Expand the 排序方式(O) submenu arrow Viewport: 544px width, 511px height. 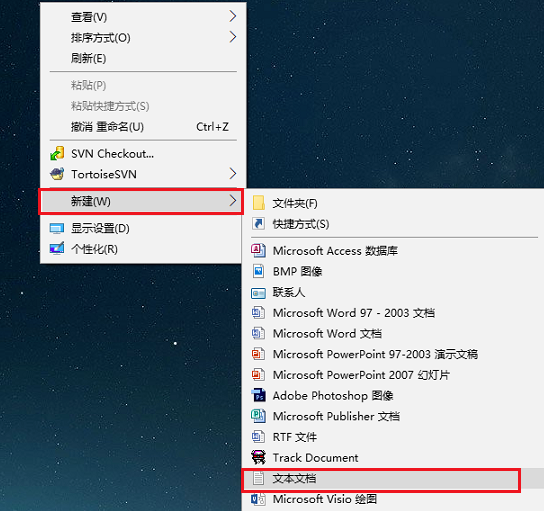tap(233, 37)
